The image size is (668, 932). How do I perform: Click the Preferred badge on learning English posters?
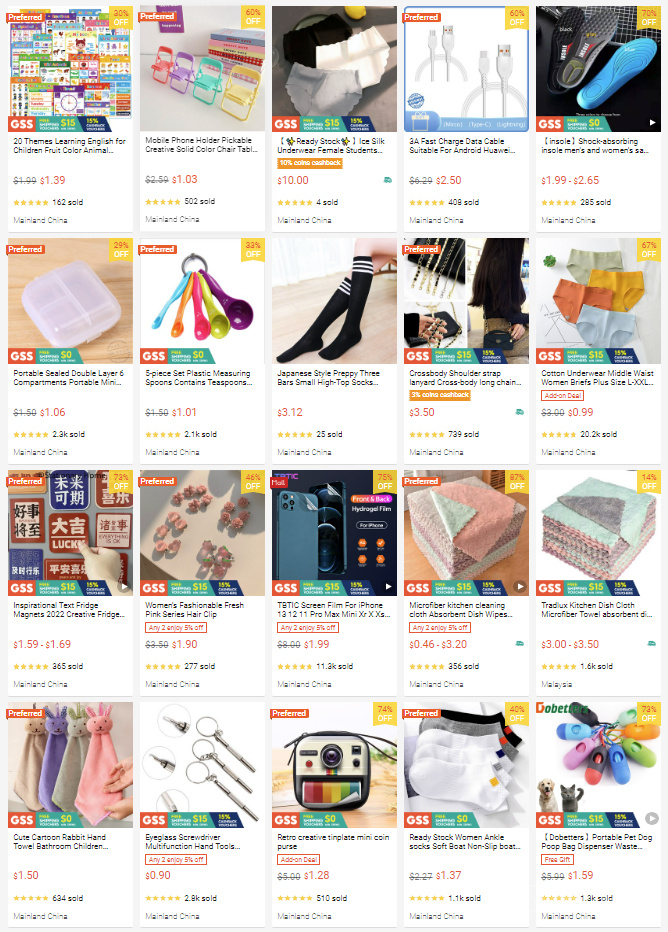click(26, 17)
